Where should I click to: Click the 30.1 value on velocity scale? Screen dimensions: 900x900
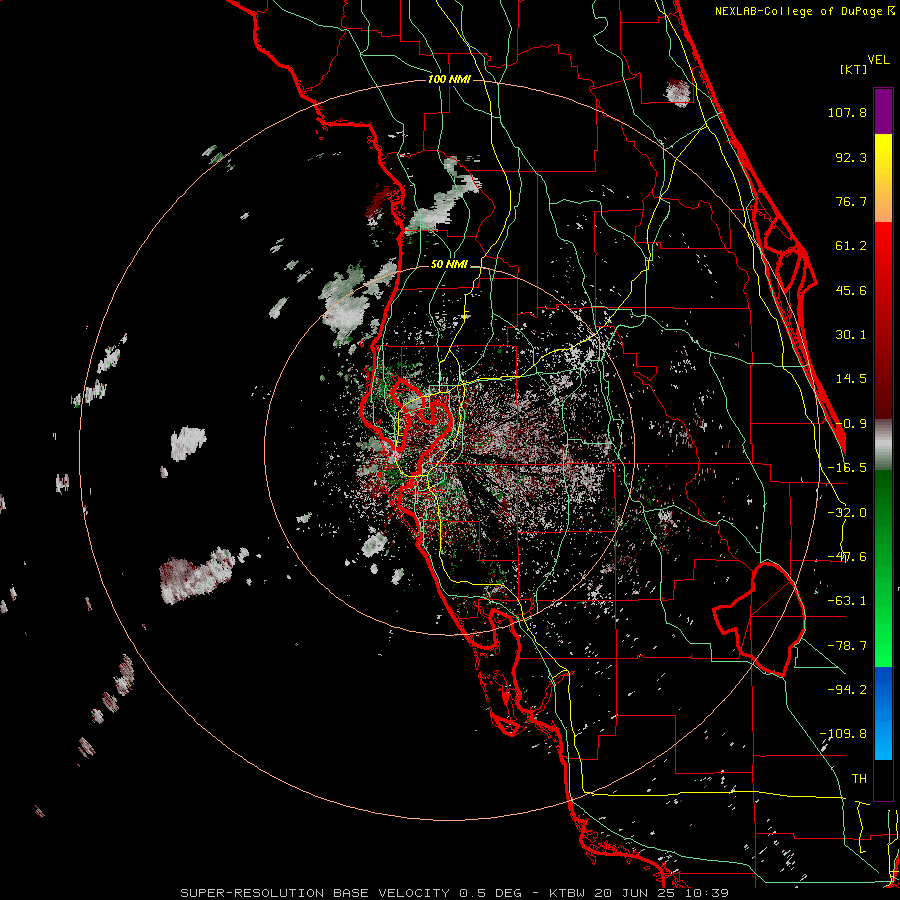point(851,335)
